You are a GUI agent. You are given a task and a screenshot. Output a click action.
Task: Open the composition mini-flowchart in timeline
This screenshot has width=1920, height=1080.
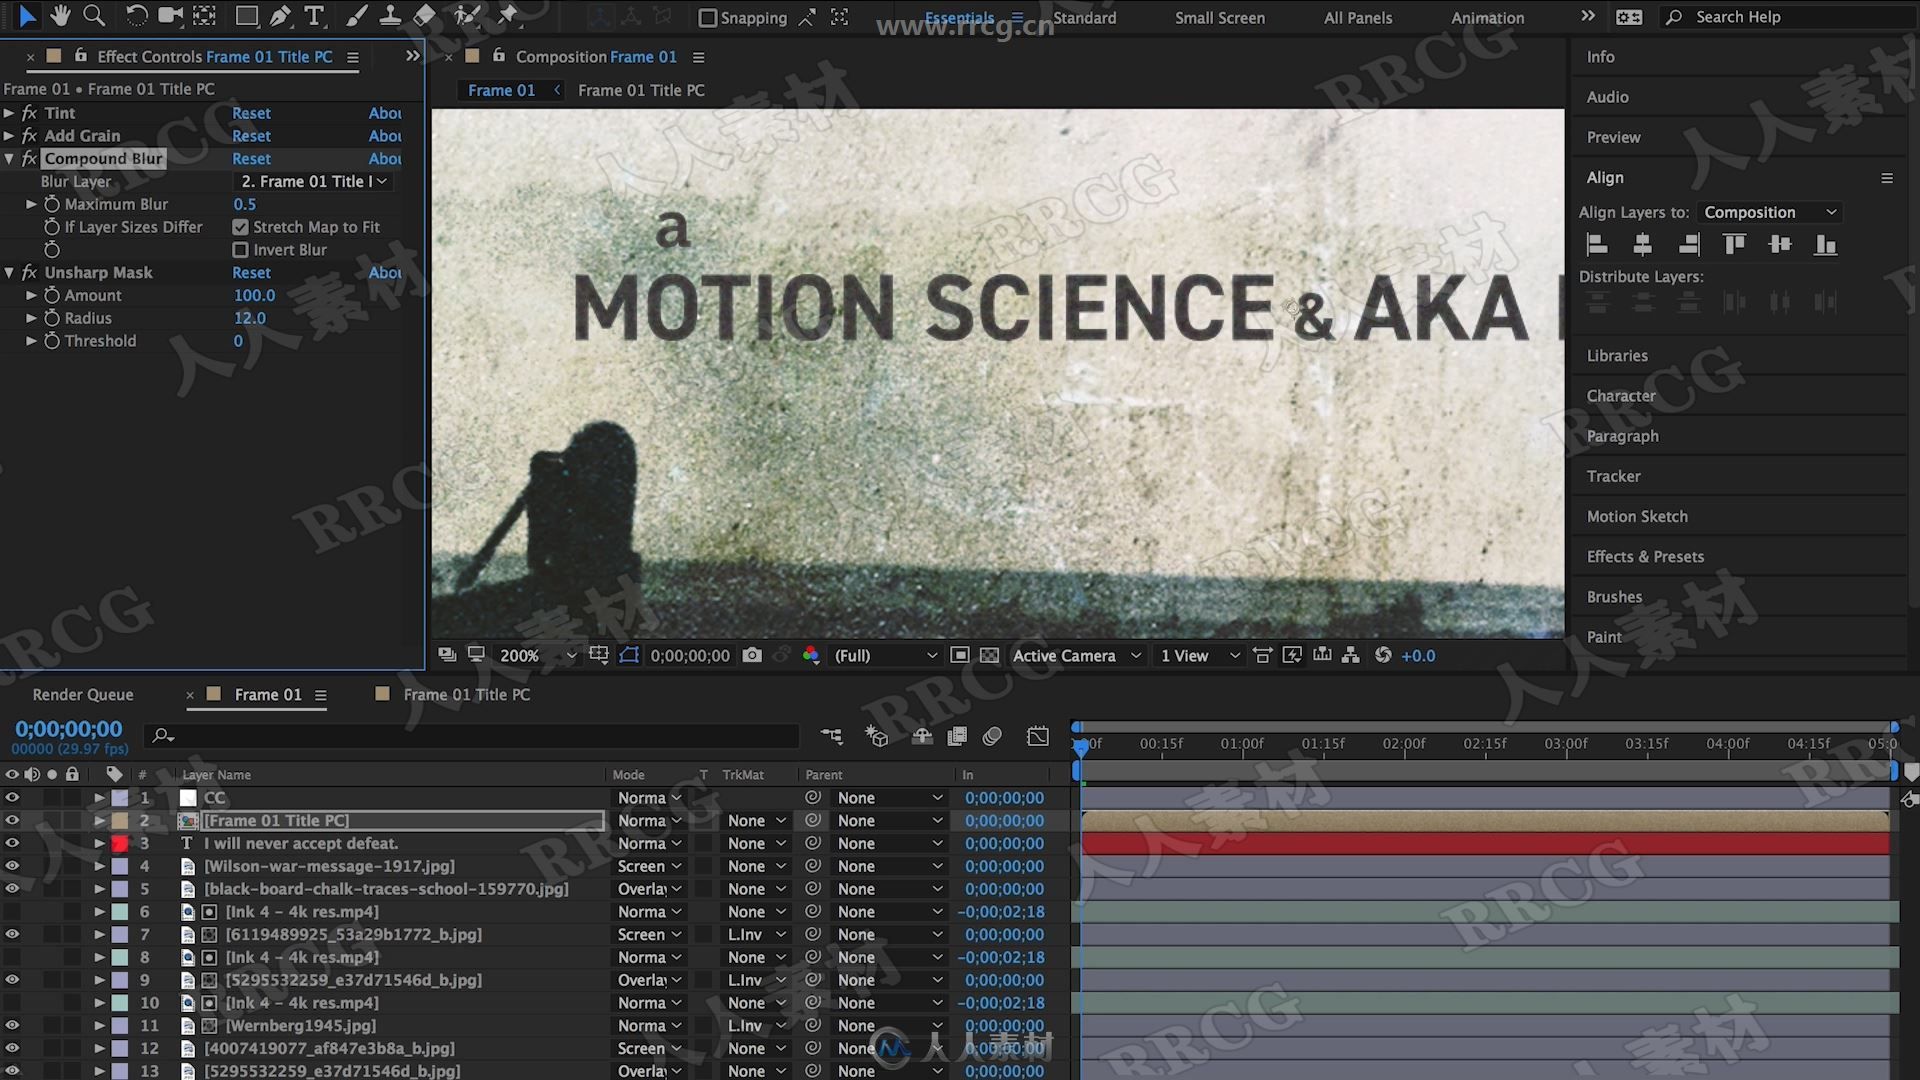tap(831, 736)
